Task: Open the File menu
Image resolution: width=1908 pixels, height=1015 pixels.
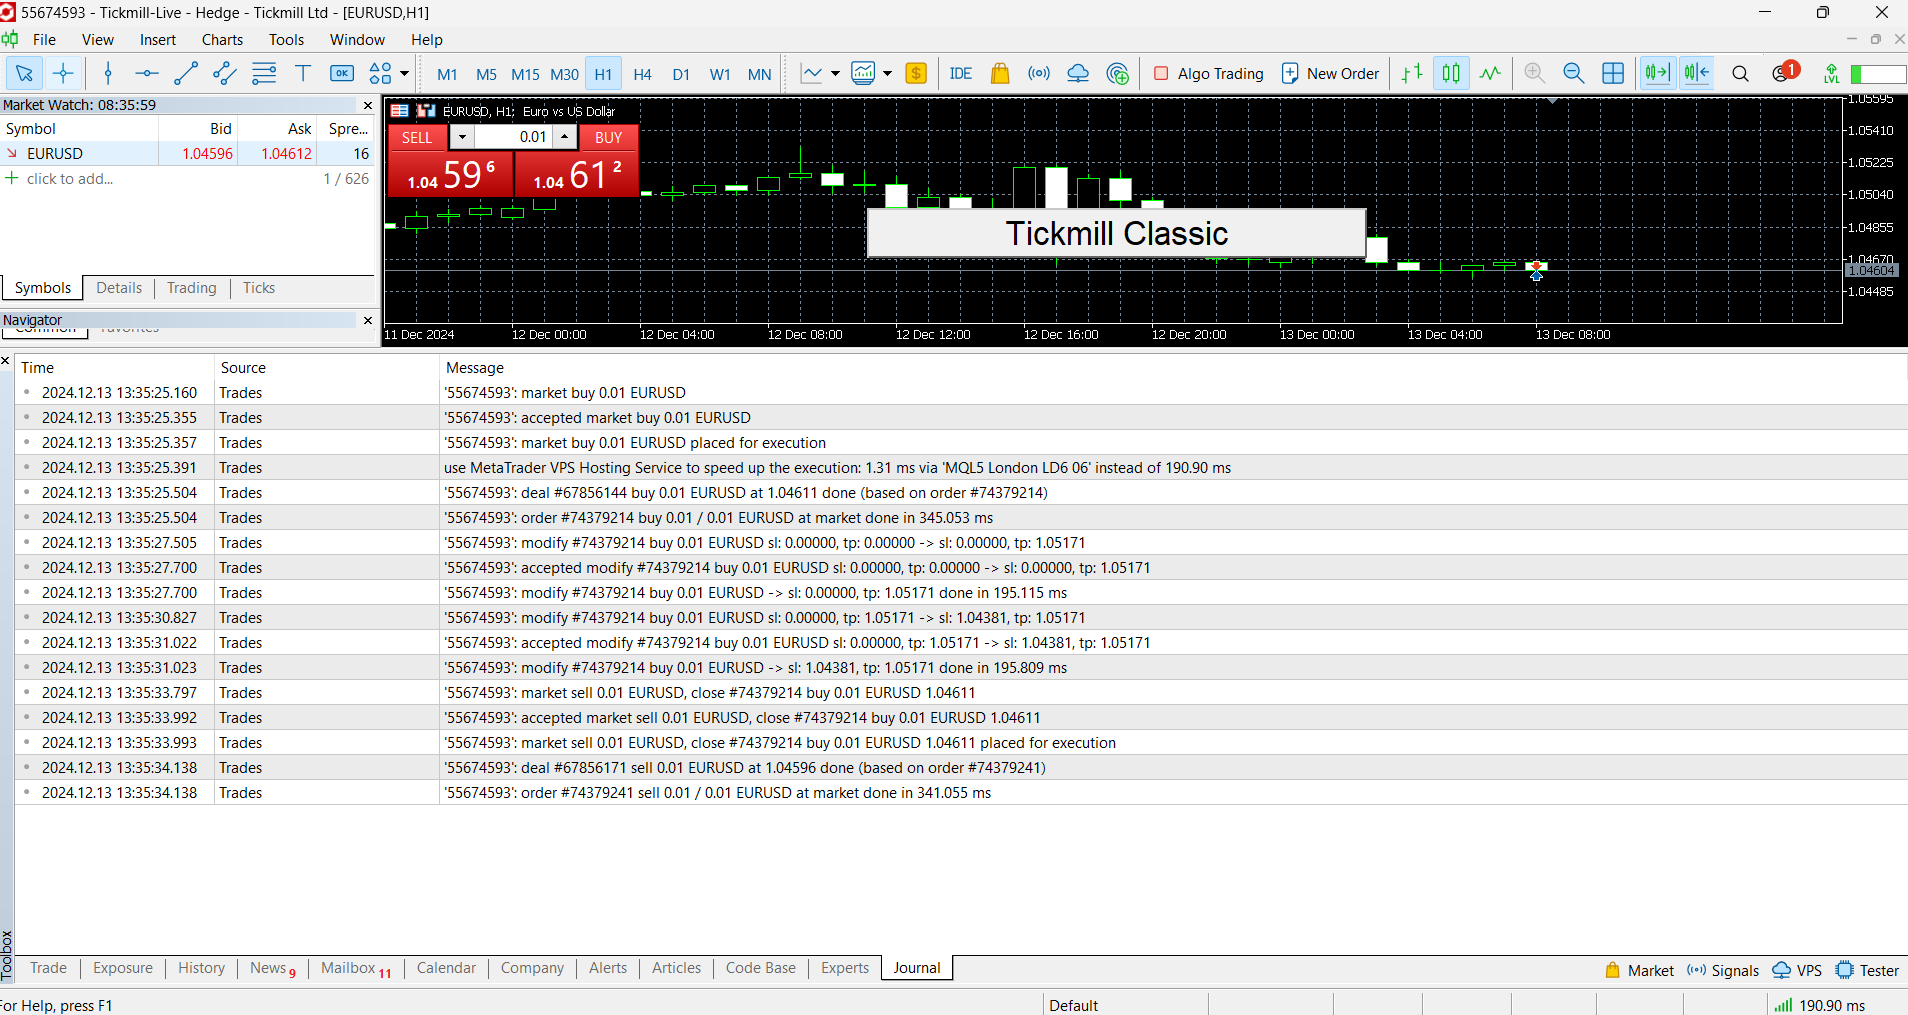Action: 44,40
